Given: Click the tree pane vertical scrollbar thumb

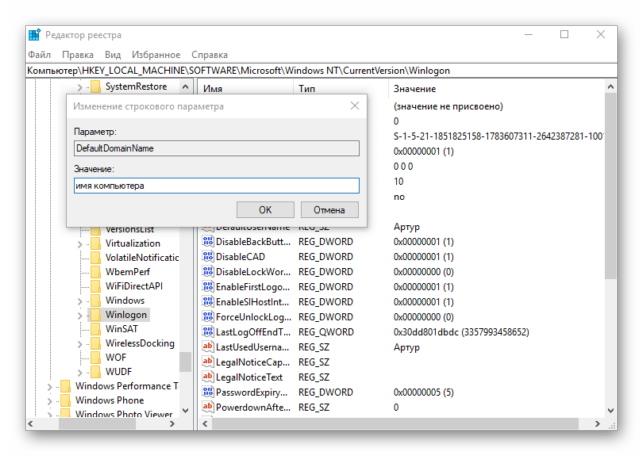Looking at the screenshot, I should [x=185, y=361].
